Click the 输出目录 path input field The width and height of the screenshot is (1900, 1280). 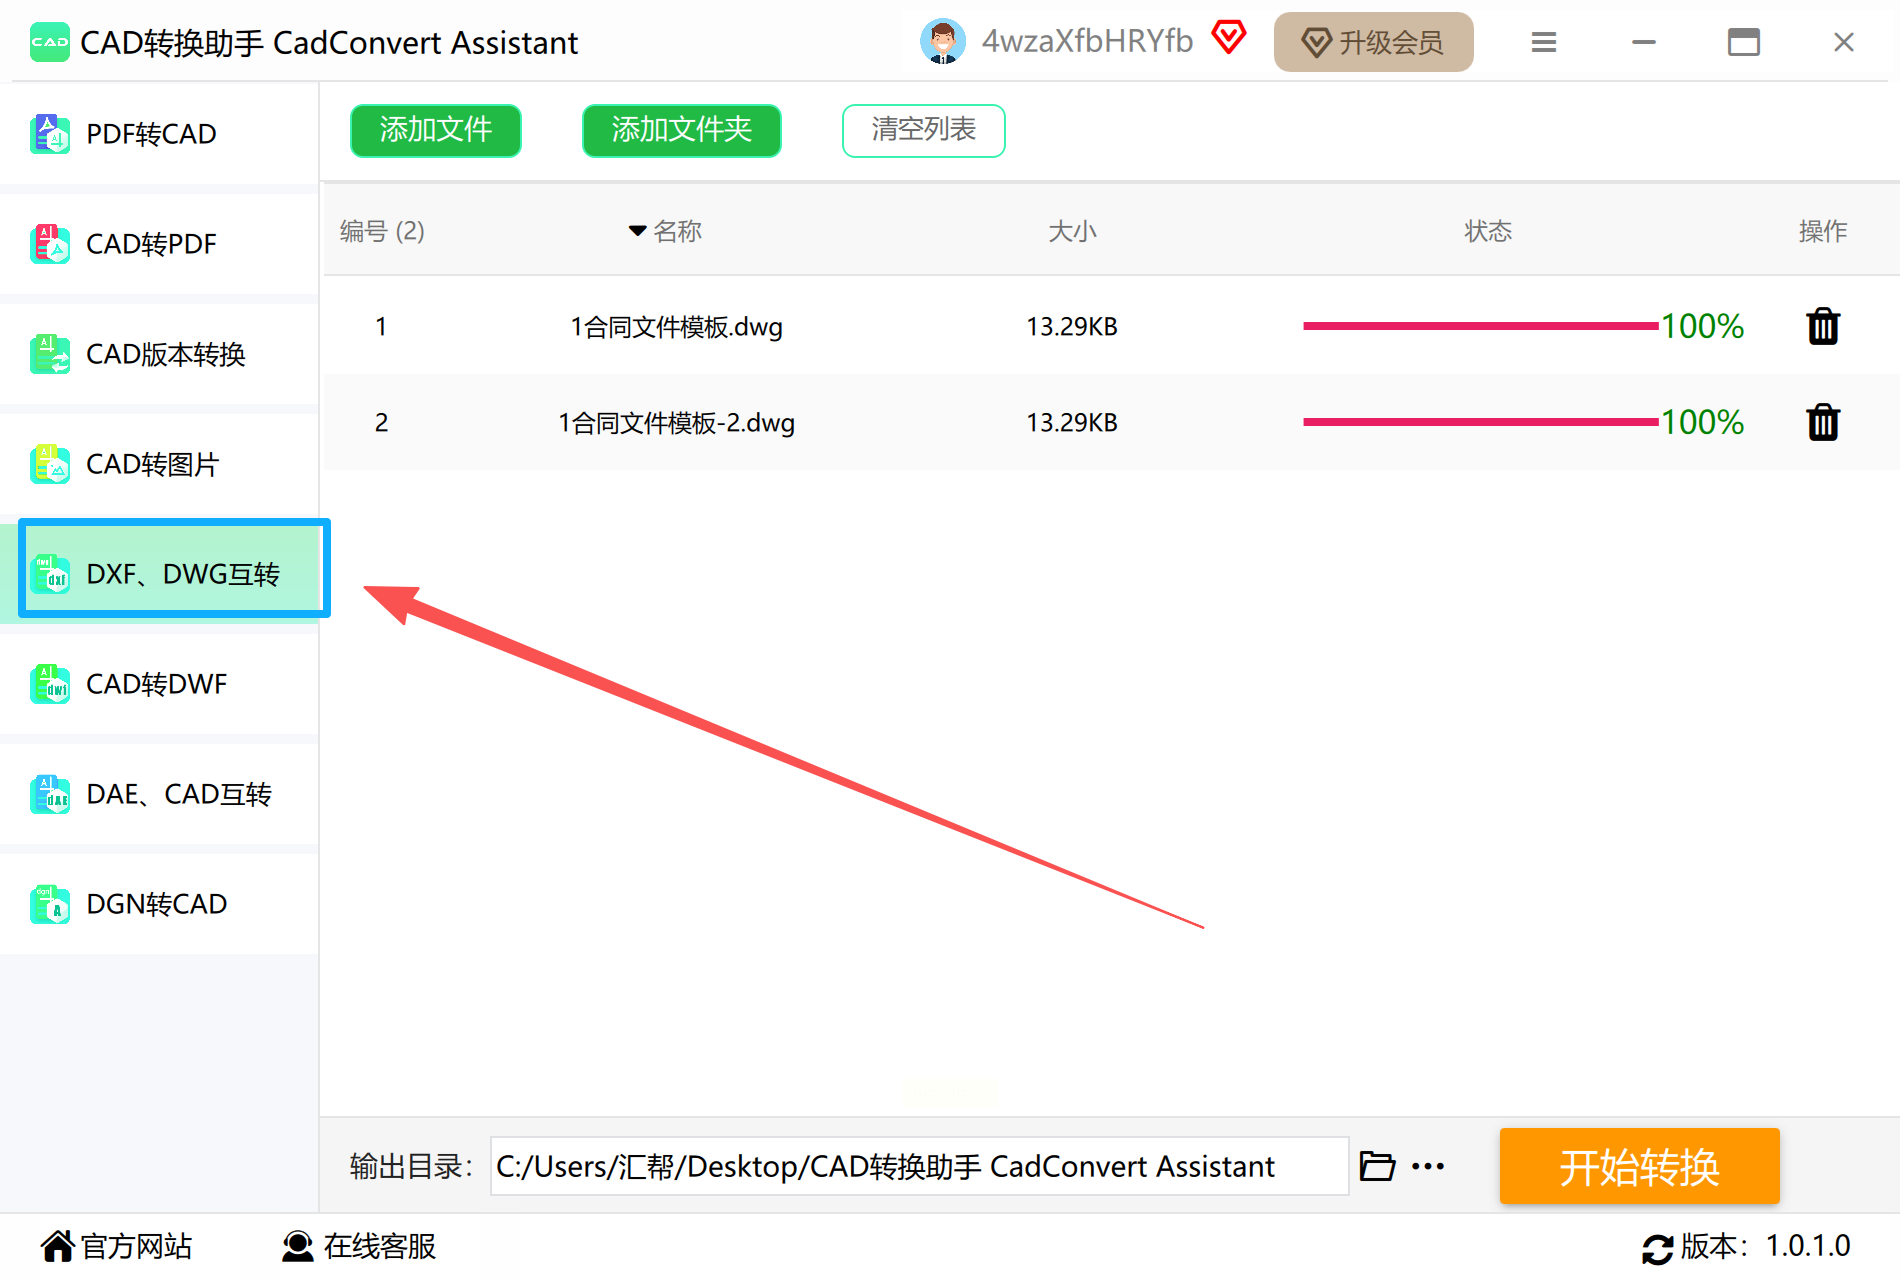[x=919, y=1166]
